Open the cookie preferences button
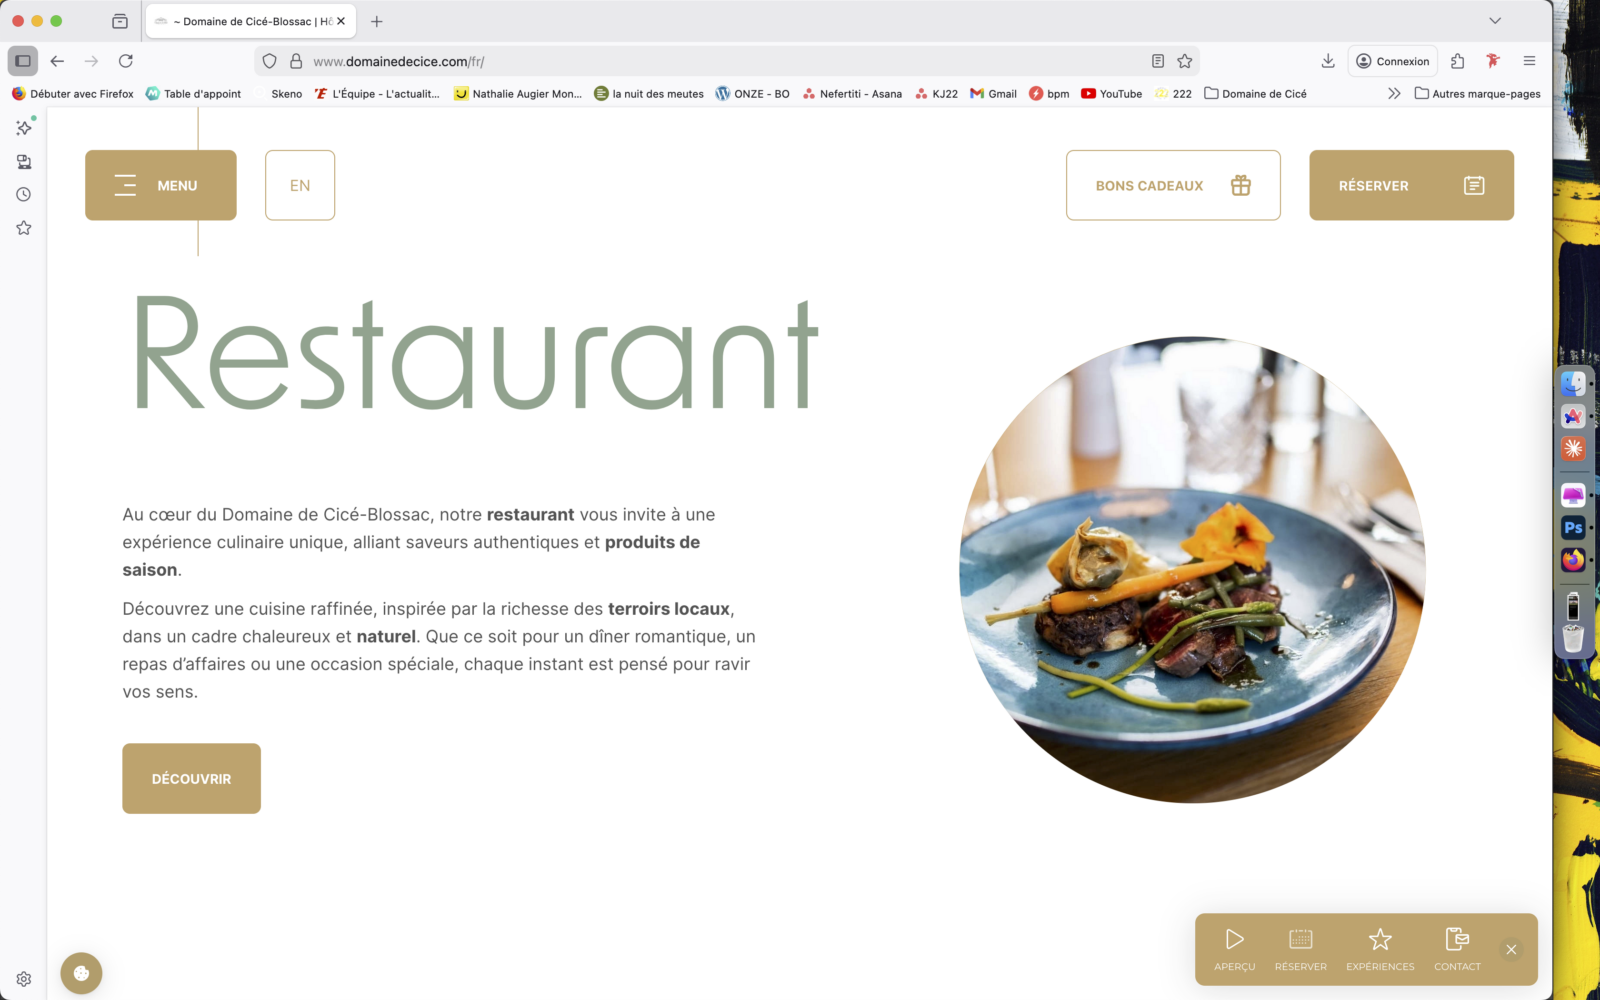Viewport: 1600px width, 1000px height. click(x=81, y=973)
